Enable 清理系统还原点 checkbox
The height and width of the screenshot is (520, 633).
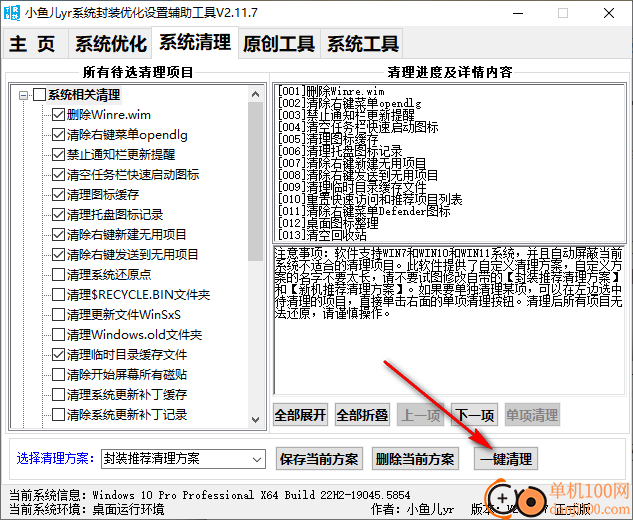pyautogui.click(x=59, y=275)
